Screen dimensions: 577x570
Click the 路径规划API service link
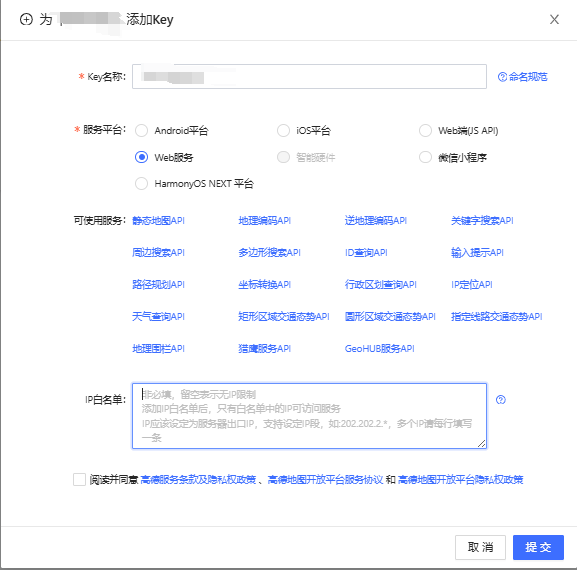[x=159, y=284]
